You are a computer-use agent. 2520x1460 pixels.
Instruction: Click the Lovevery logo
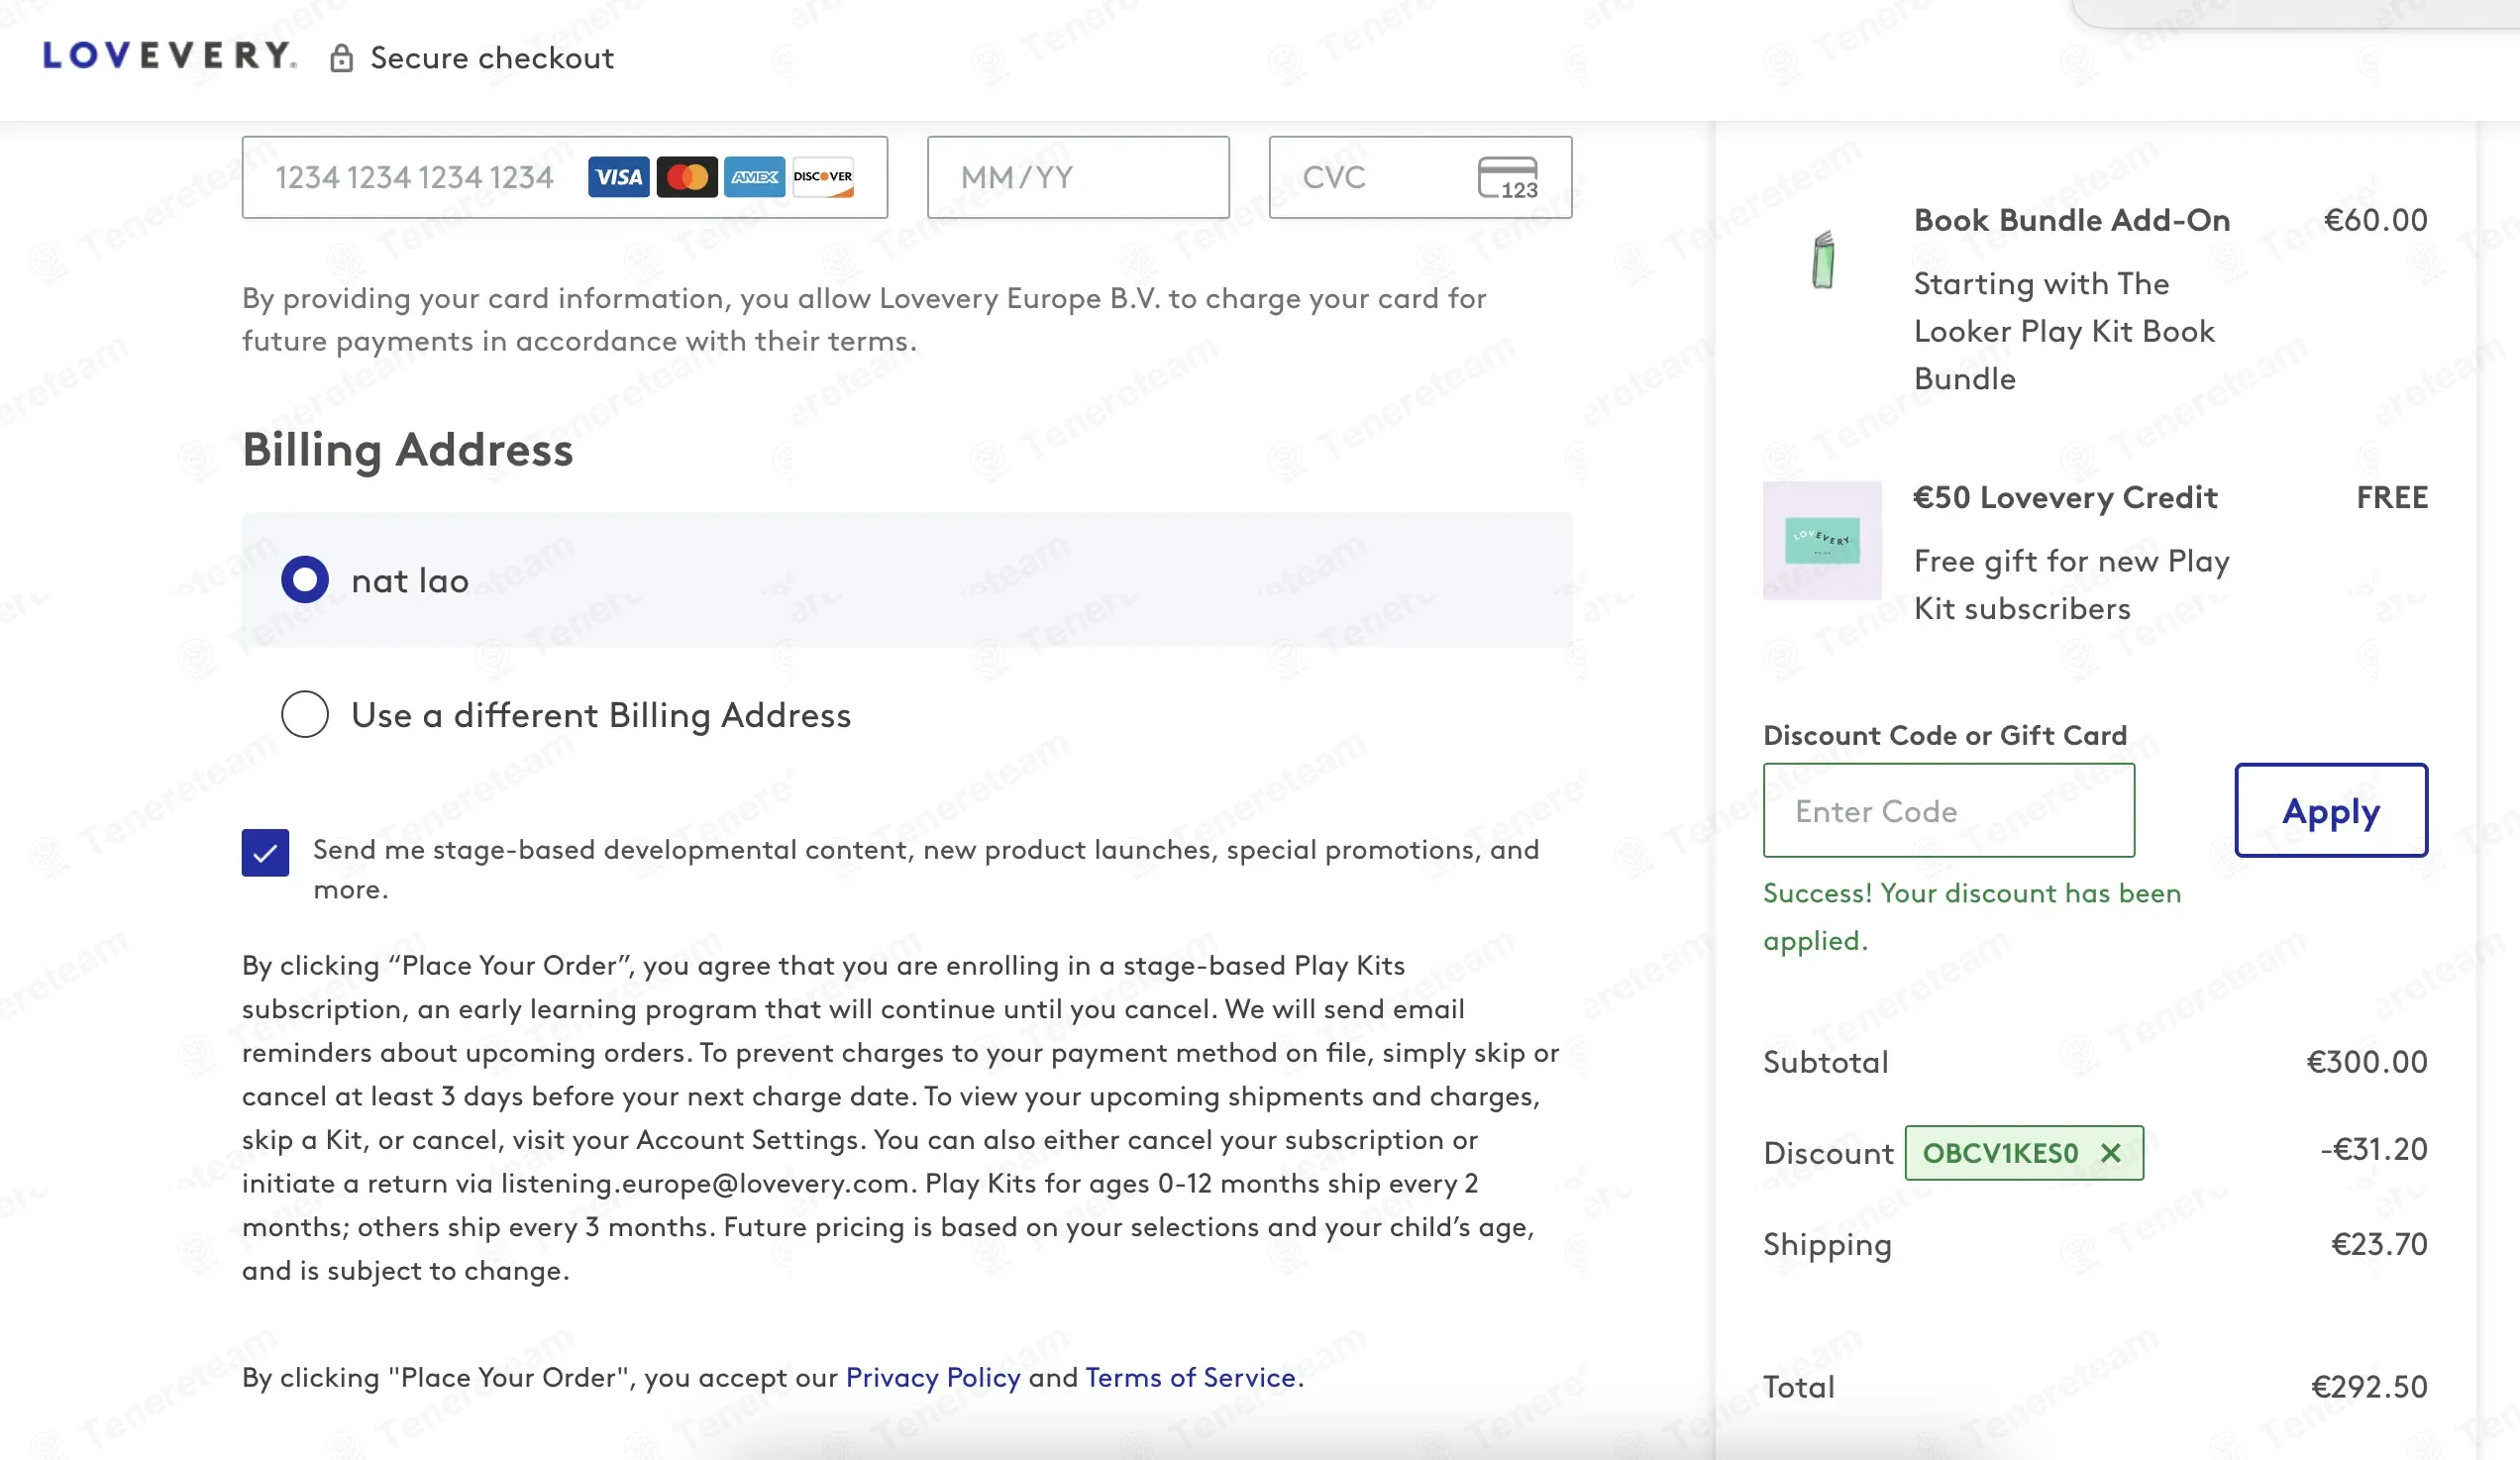pyautogui.click(x=169, y=56)
